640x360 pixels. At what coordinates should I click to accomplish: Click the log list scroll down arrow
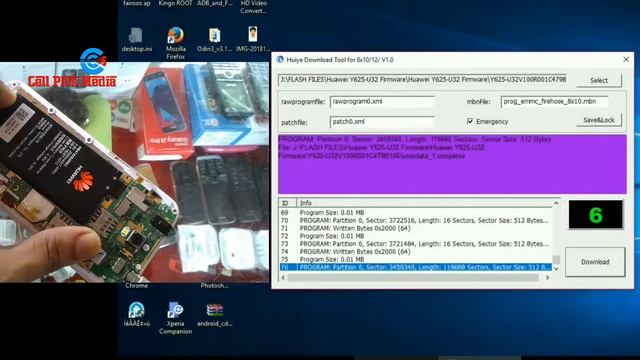tap(556, 269)
